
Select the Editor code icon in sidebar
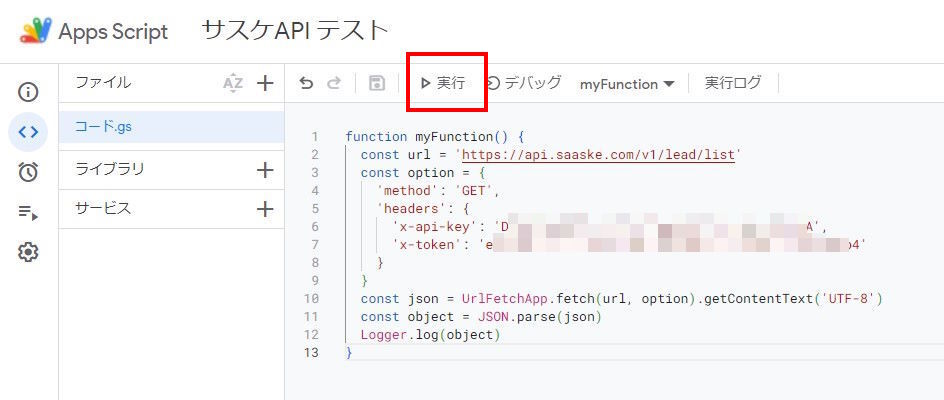tap(28, 132)
